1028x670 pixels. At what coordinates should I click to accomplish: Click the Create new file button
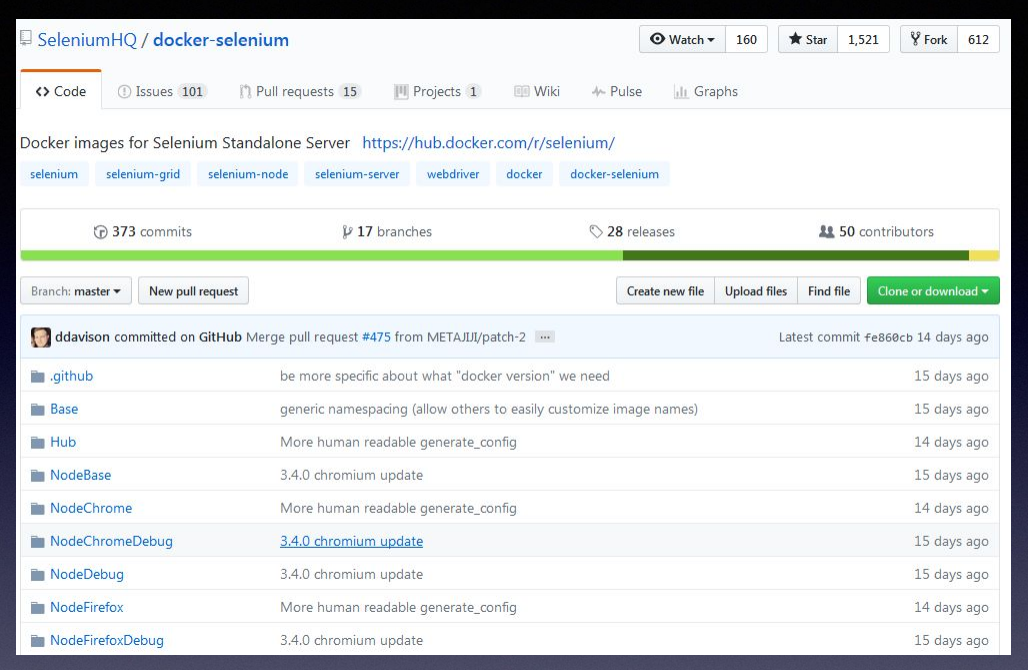(665, 291)
